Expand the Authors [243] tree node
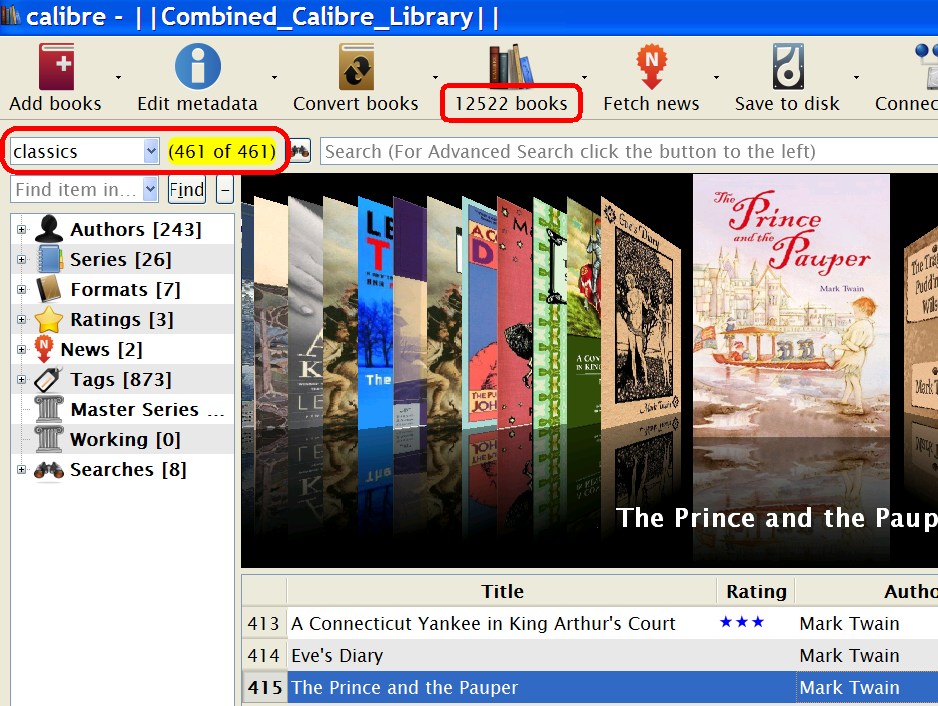This screenshot has height=706, width=938. (x=22, y=229)
